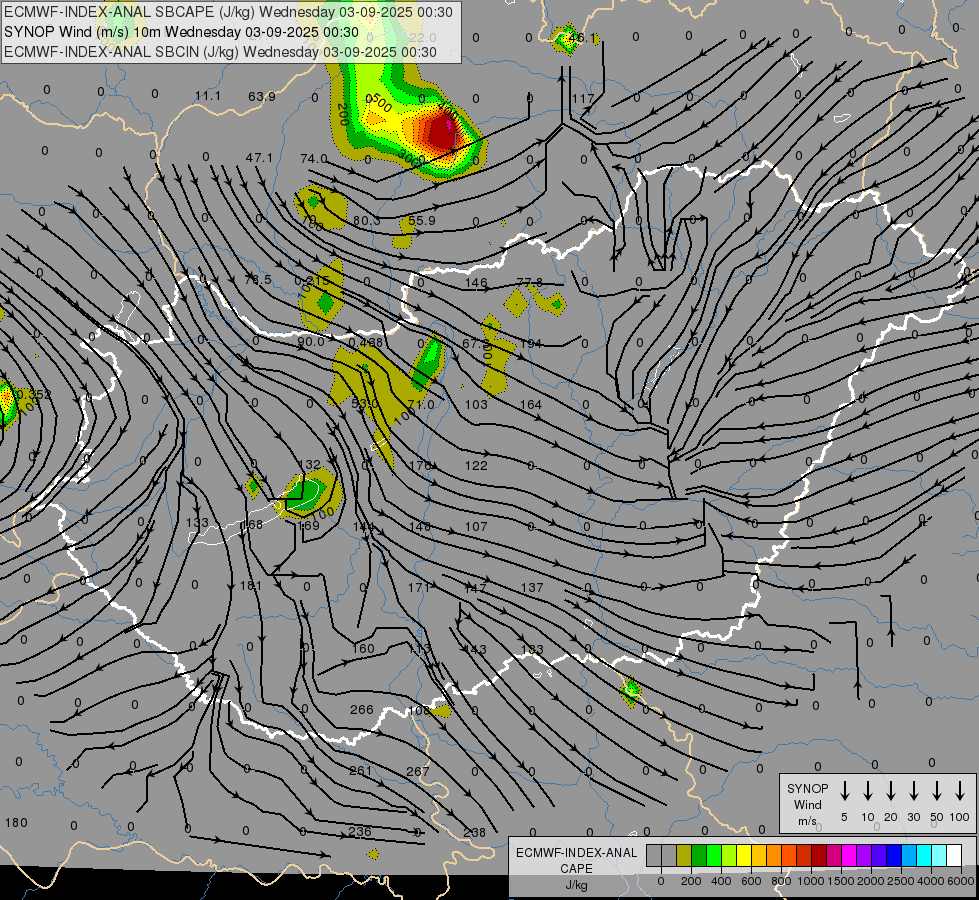This screenshot has height=900, width=979.
Task: Click the map value '78.5'
Action: (x=258, y=279)
